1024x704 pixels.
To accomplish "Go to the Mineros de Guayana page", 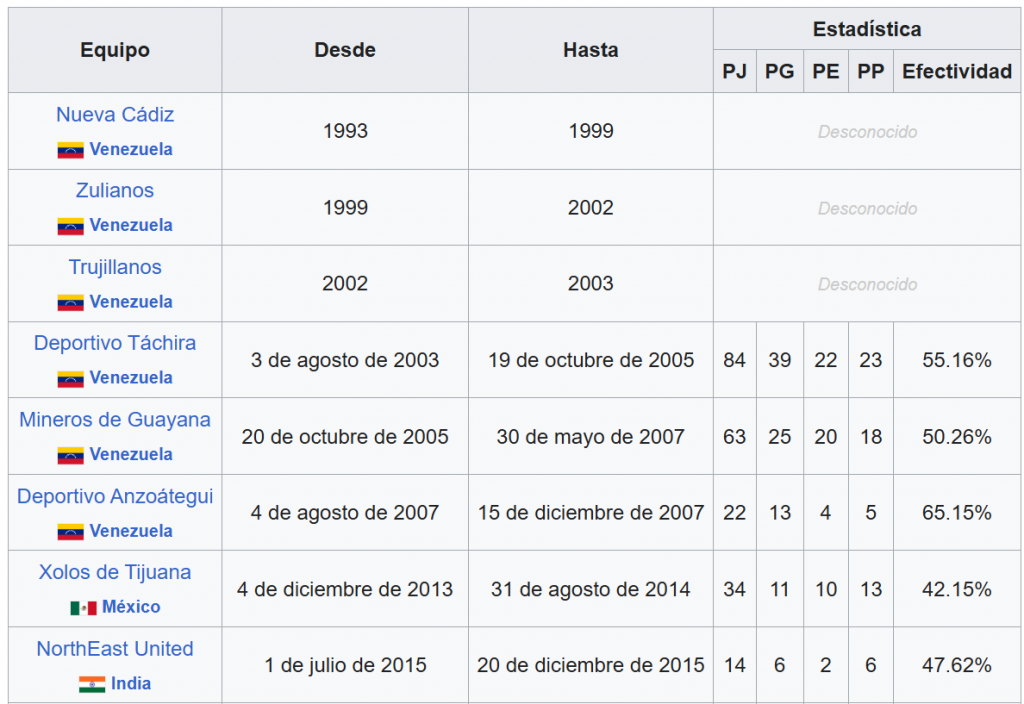I will (115, 420).
